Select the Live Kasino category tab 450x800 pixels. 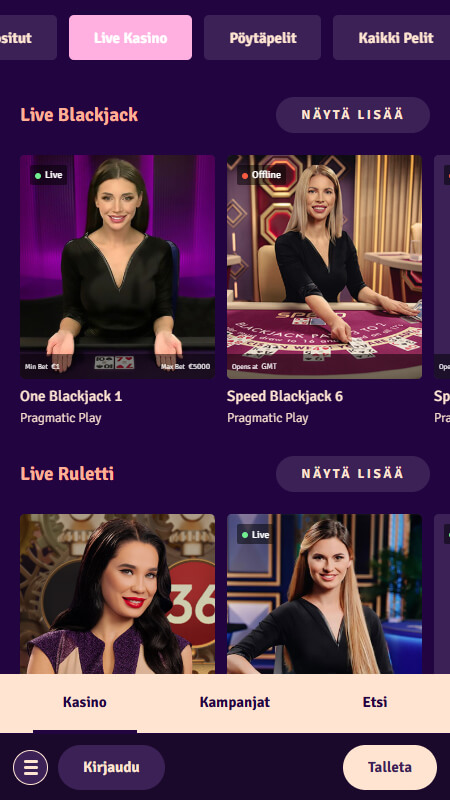(131, 37)
